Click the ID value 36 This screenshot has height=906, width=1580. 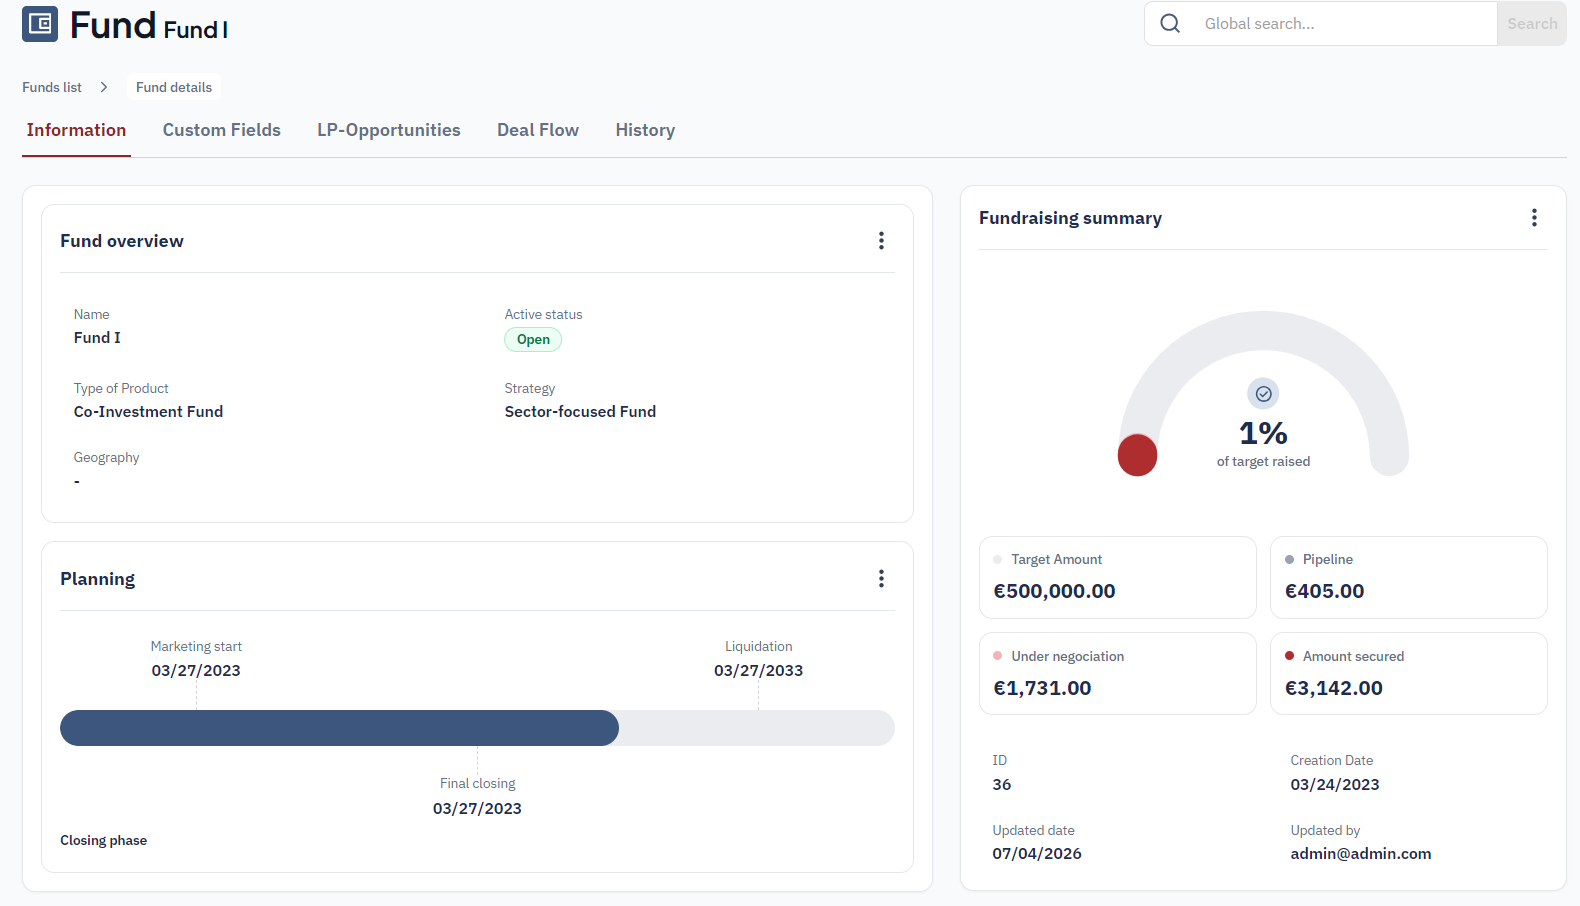[1001, 784]
